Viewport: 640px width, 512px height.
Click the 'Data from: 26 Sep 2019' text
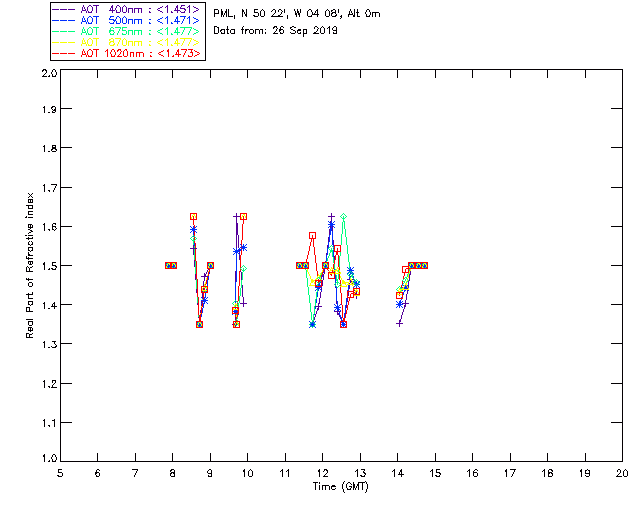coord(275,31)
